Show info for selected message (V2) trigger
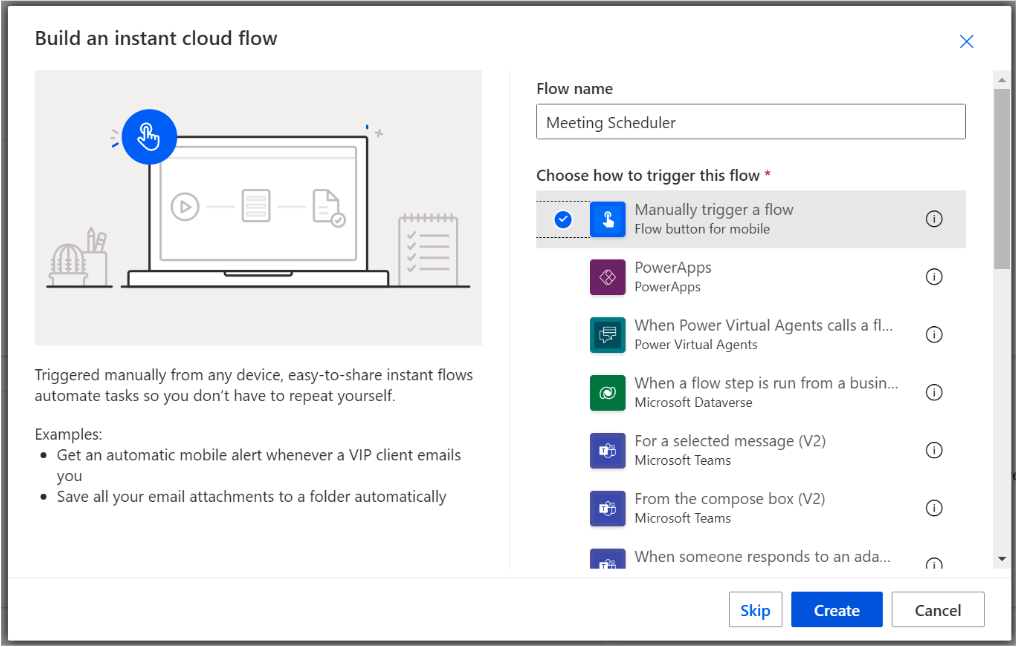 click(x=934, y=450)
